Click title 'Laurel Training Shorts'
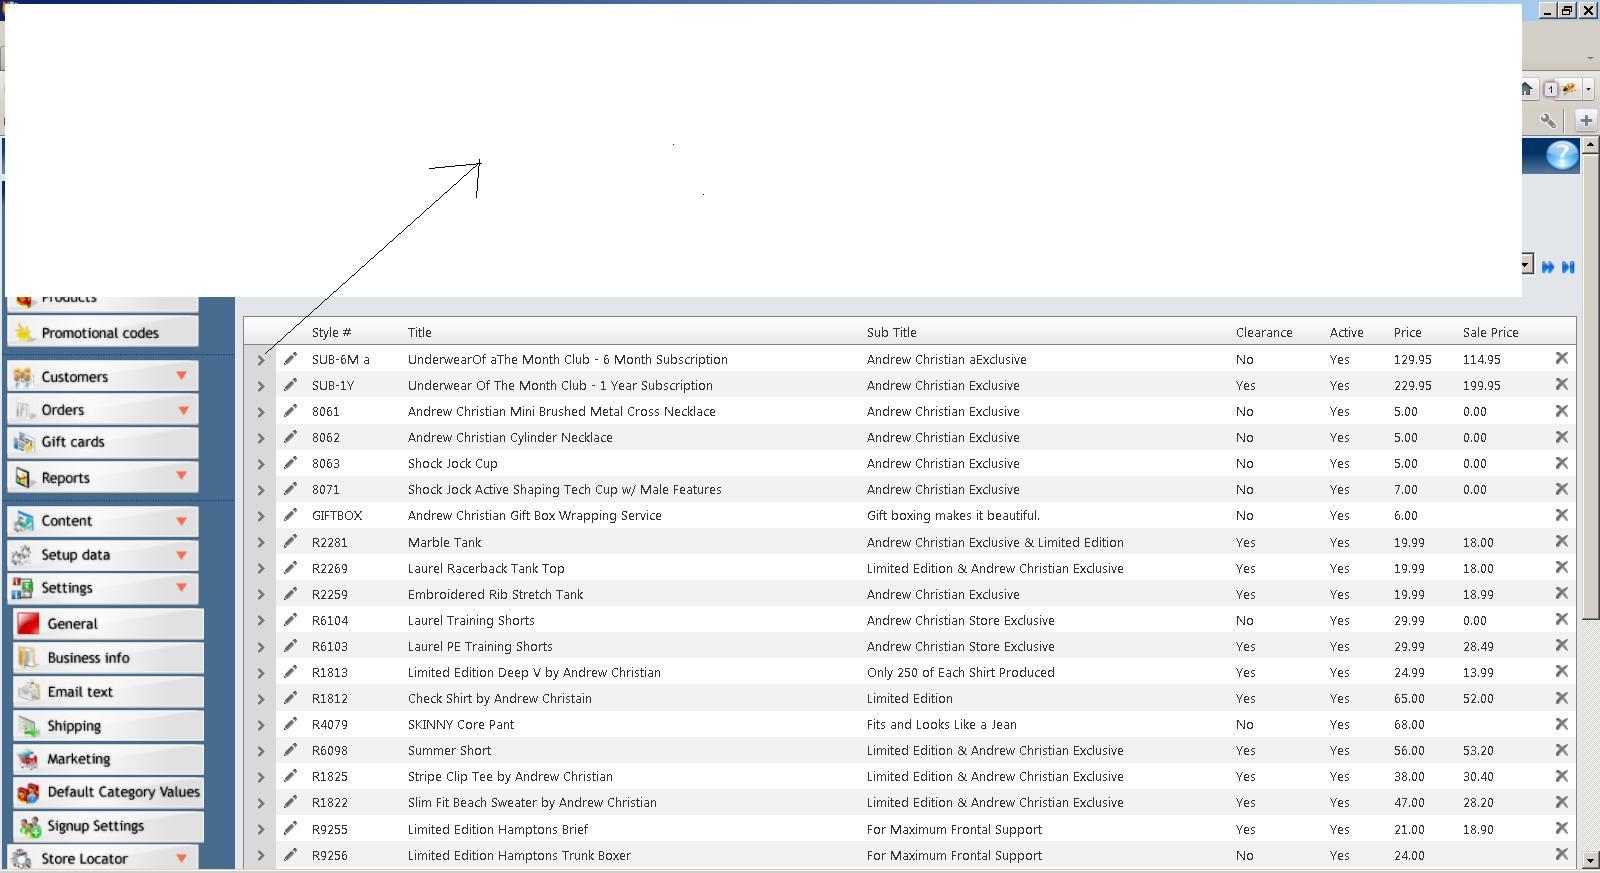The image size is (1600, 873). [471, 621]
